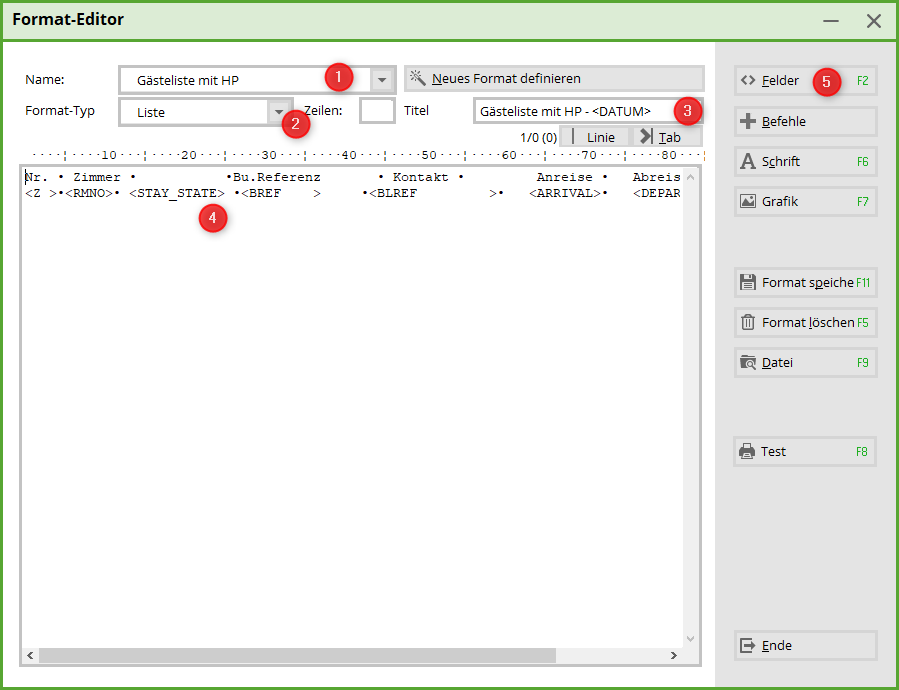
Task: Click the horizontal scrollbar right arrow
Action: coord(674,655)
